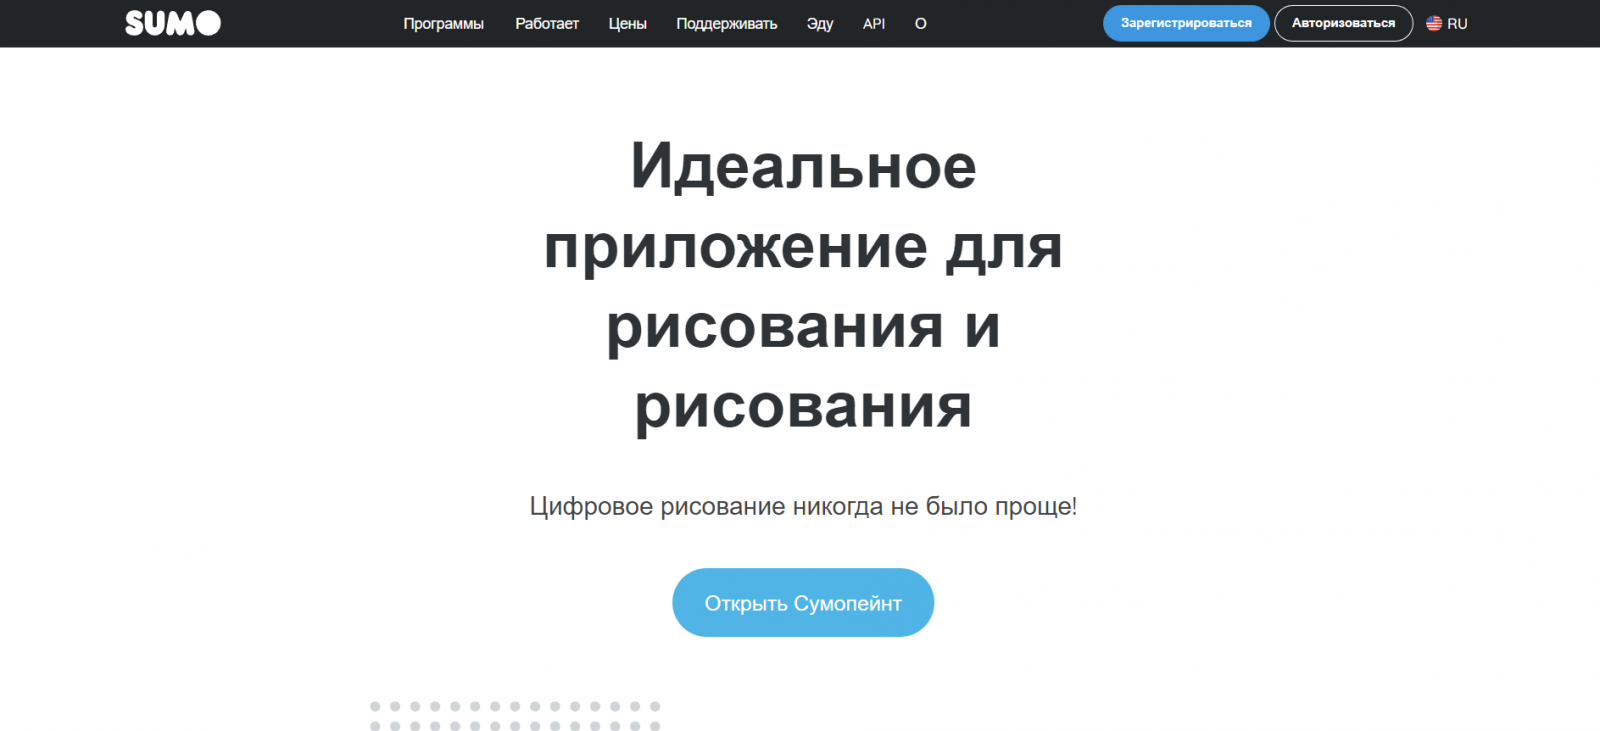Open the RU language selector
This screenshot has height=731, width=1600.
tap(1447, 24)
